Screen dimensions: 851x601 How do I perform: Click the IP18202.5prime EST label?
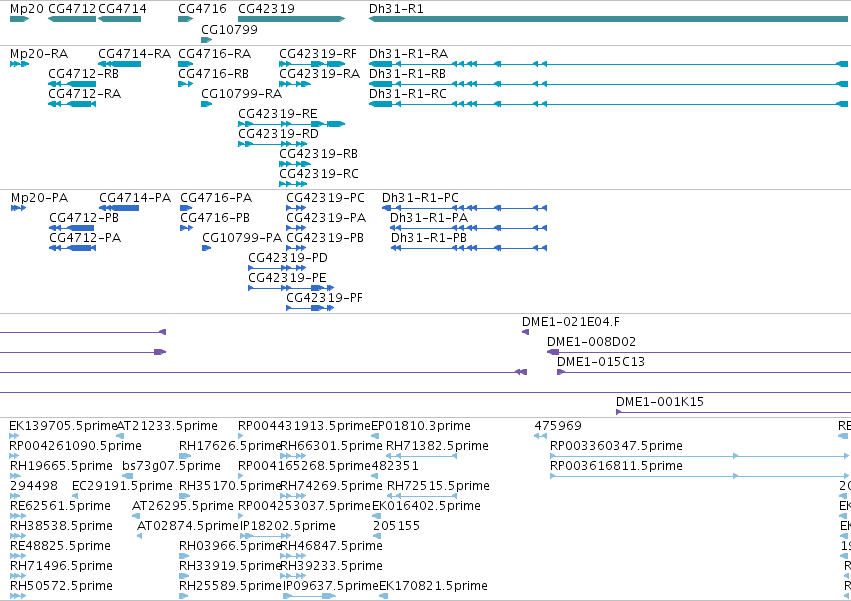point(288,526)
